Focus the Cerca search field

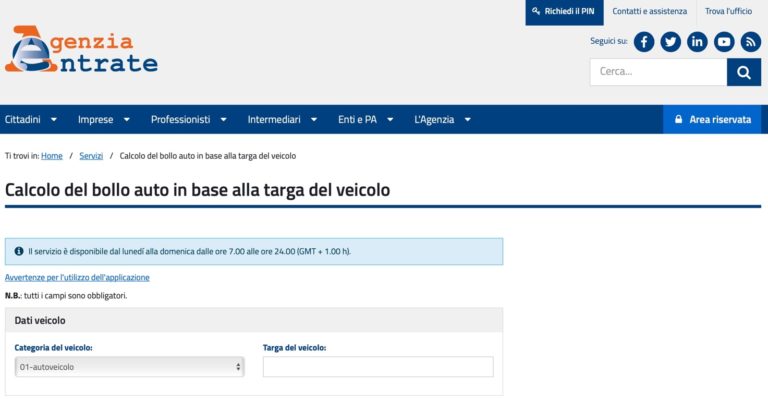coord(658,72)
